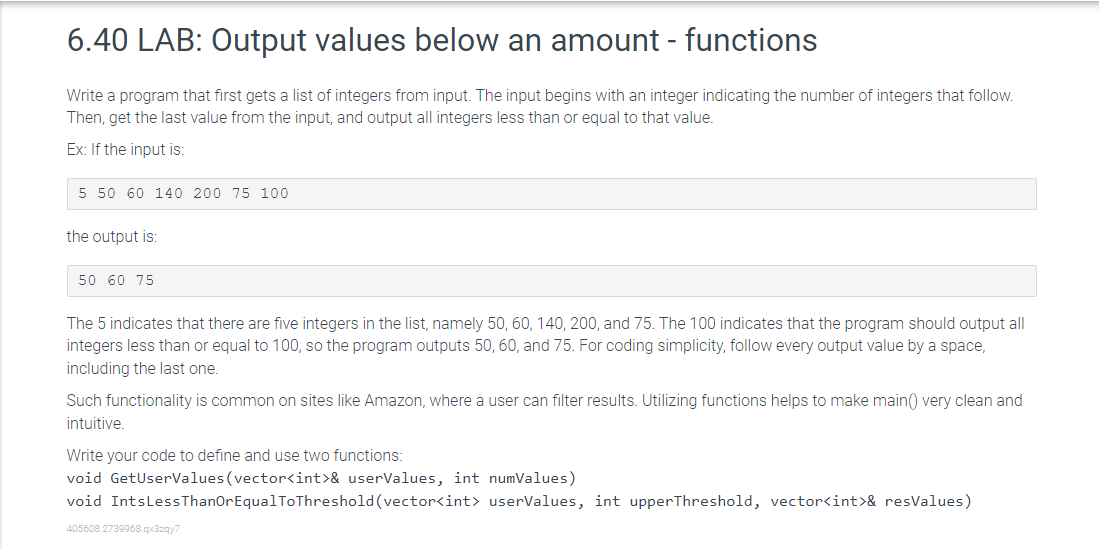1099x549 pixels.
Task: Click '6.40 LAB' at the title start
Action: coord(130,40)
